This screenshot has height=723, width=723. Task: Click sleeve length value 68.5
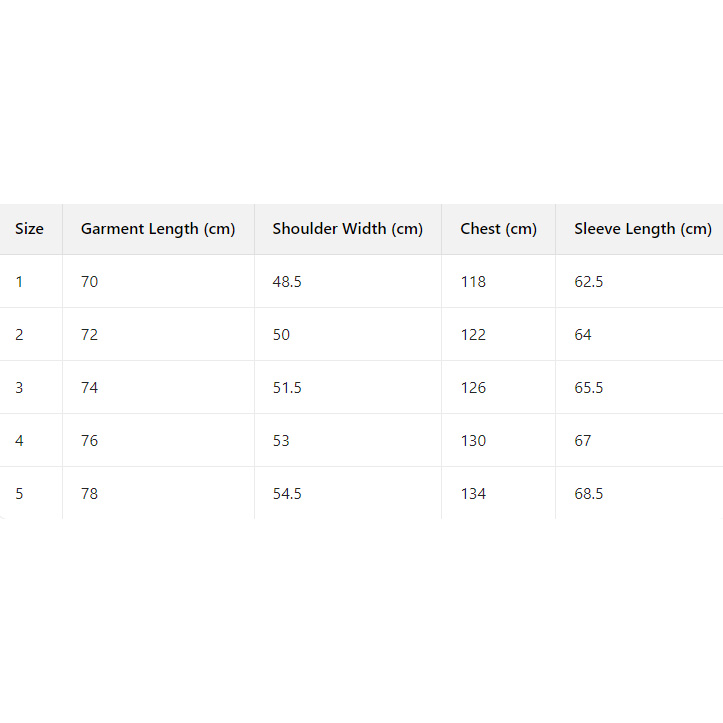(589, 494)
